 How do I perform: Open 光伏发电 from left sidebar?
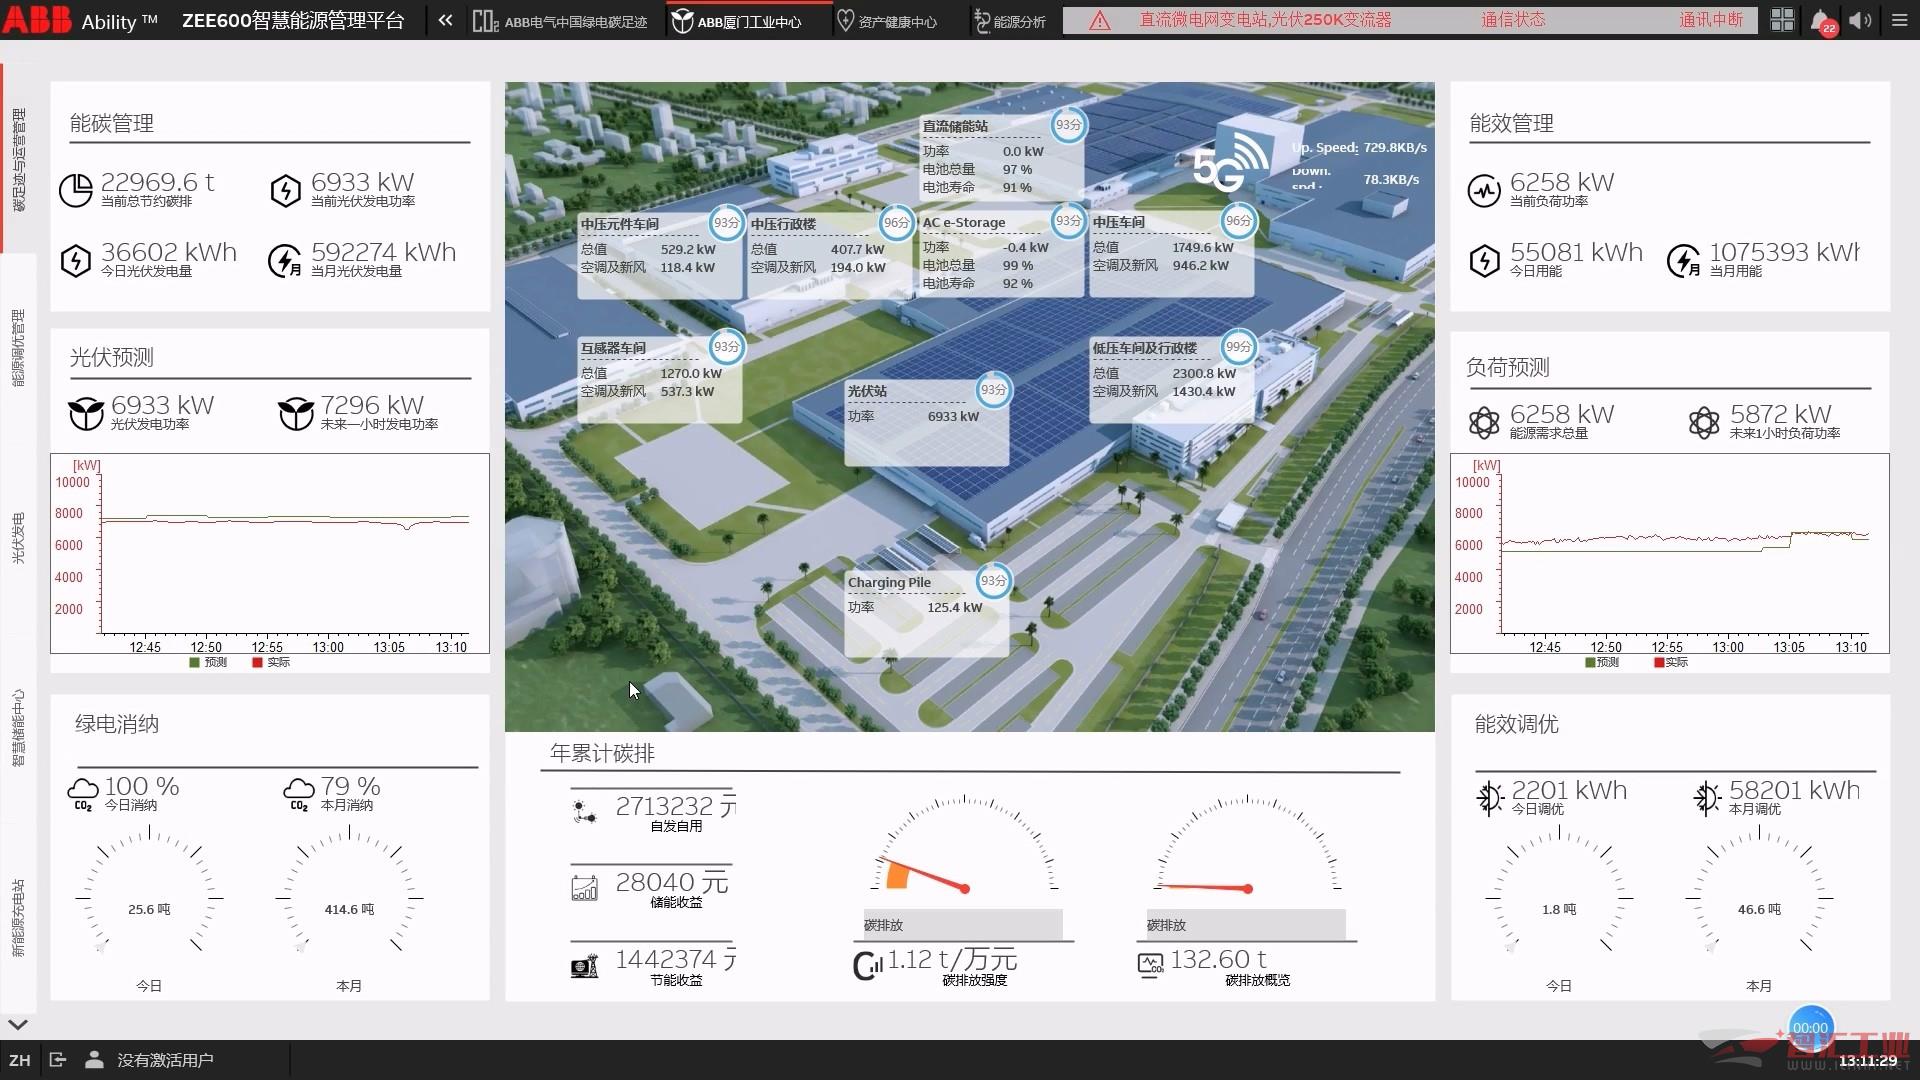(x=18, y=538)
